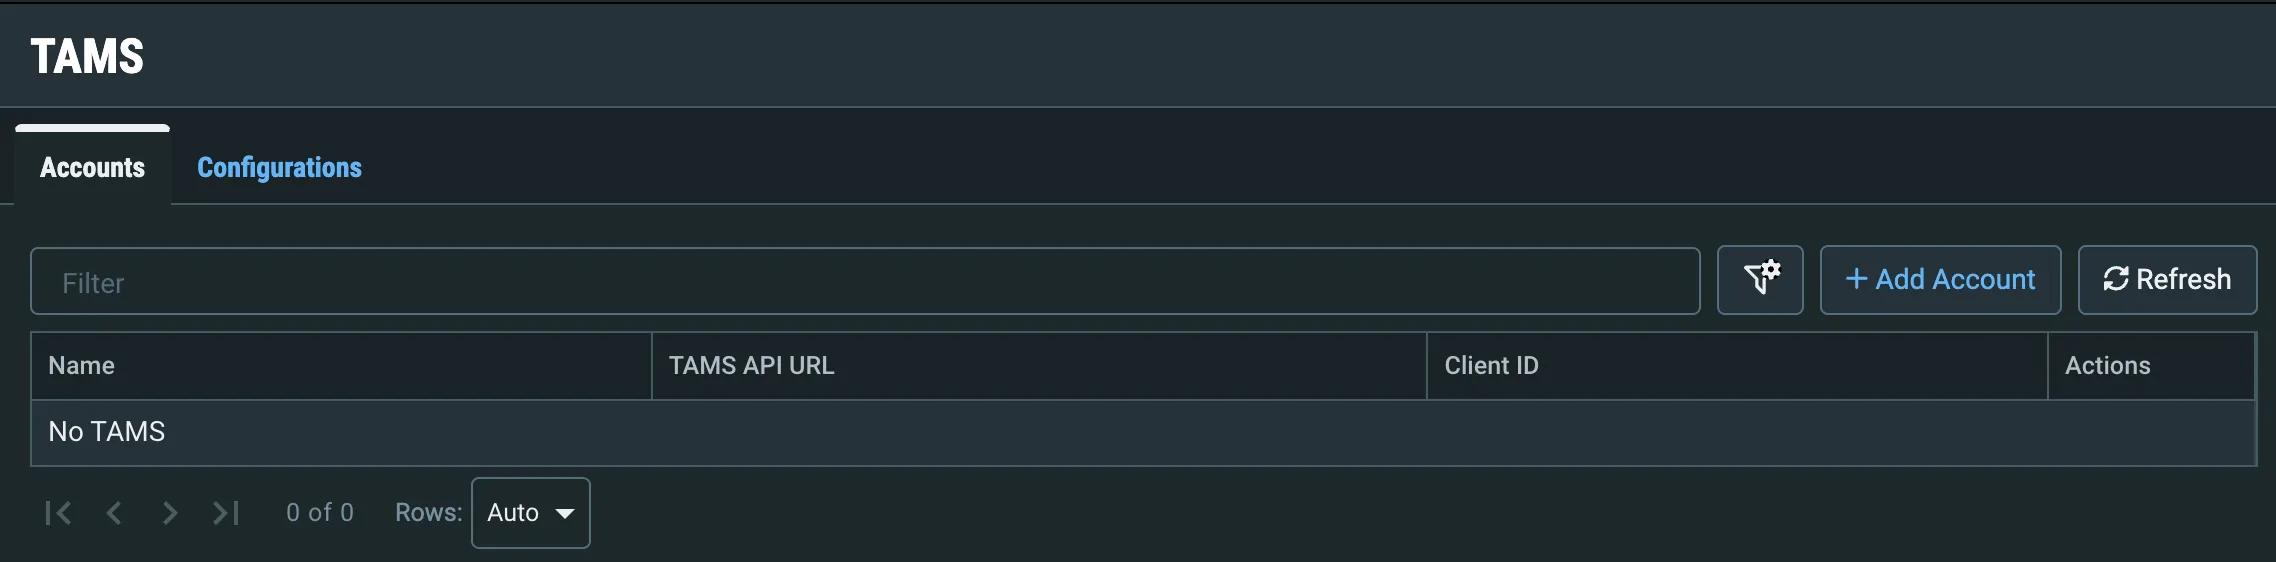Open the Rows Auto dropdown
Screen dimensions: 2276x562
tap(531, 513)
